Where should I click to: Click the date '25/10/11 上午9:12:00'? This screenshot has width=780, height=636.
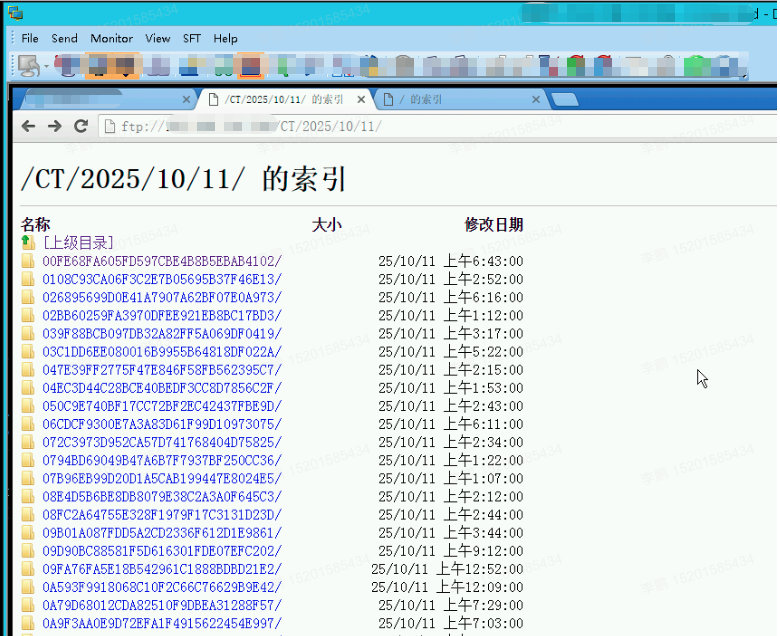point(451,551)
